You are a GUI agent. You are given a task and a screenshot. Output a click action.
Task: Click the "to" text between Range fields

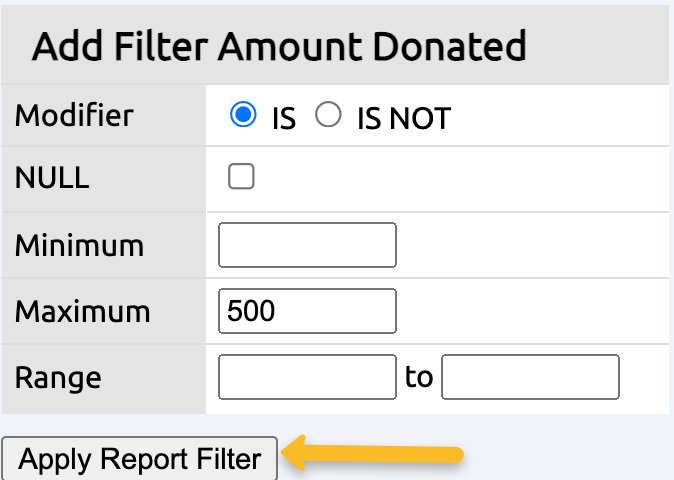tap(419, 379)
